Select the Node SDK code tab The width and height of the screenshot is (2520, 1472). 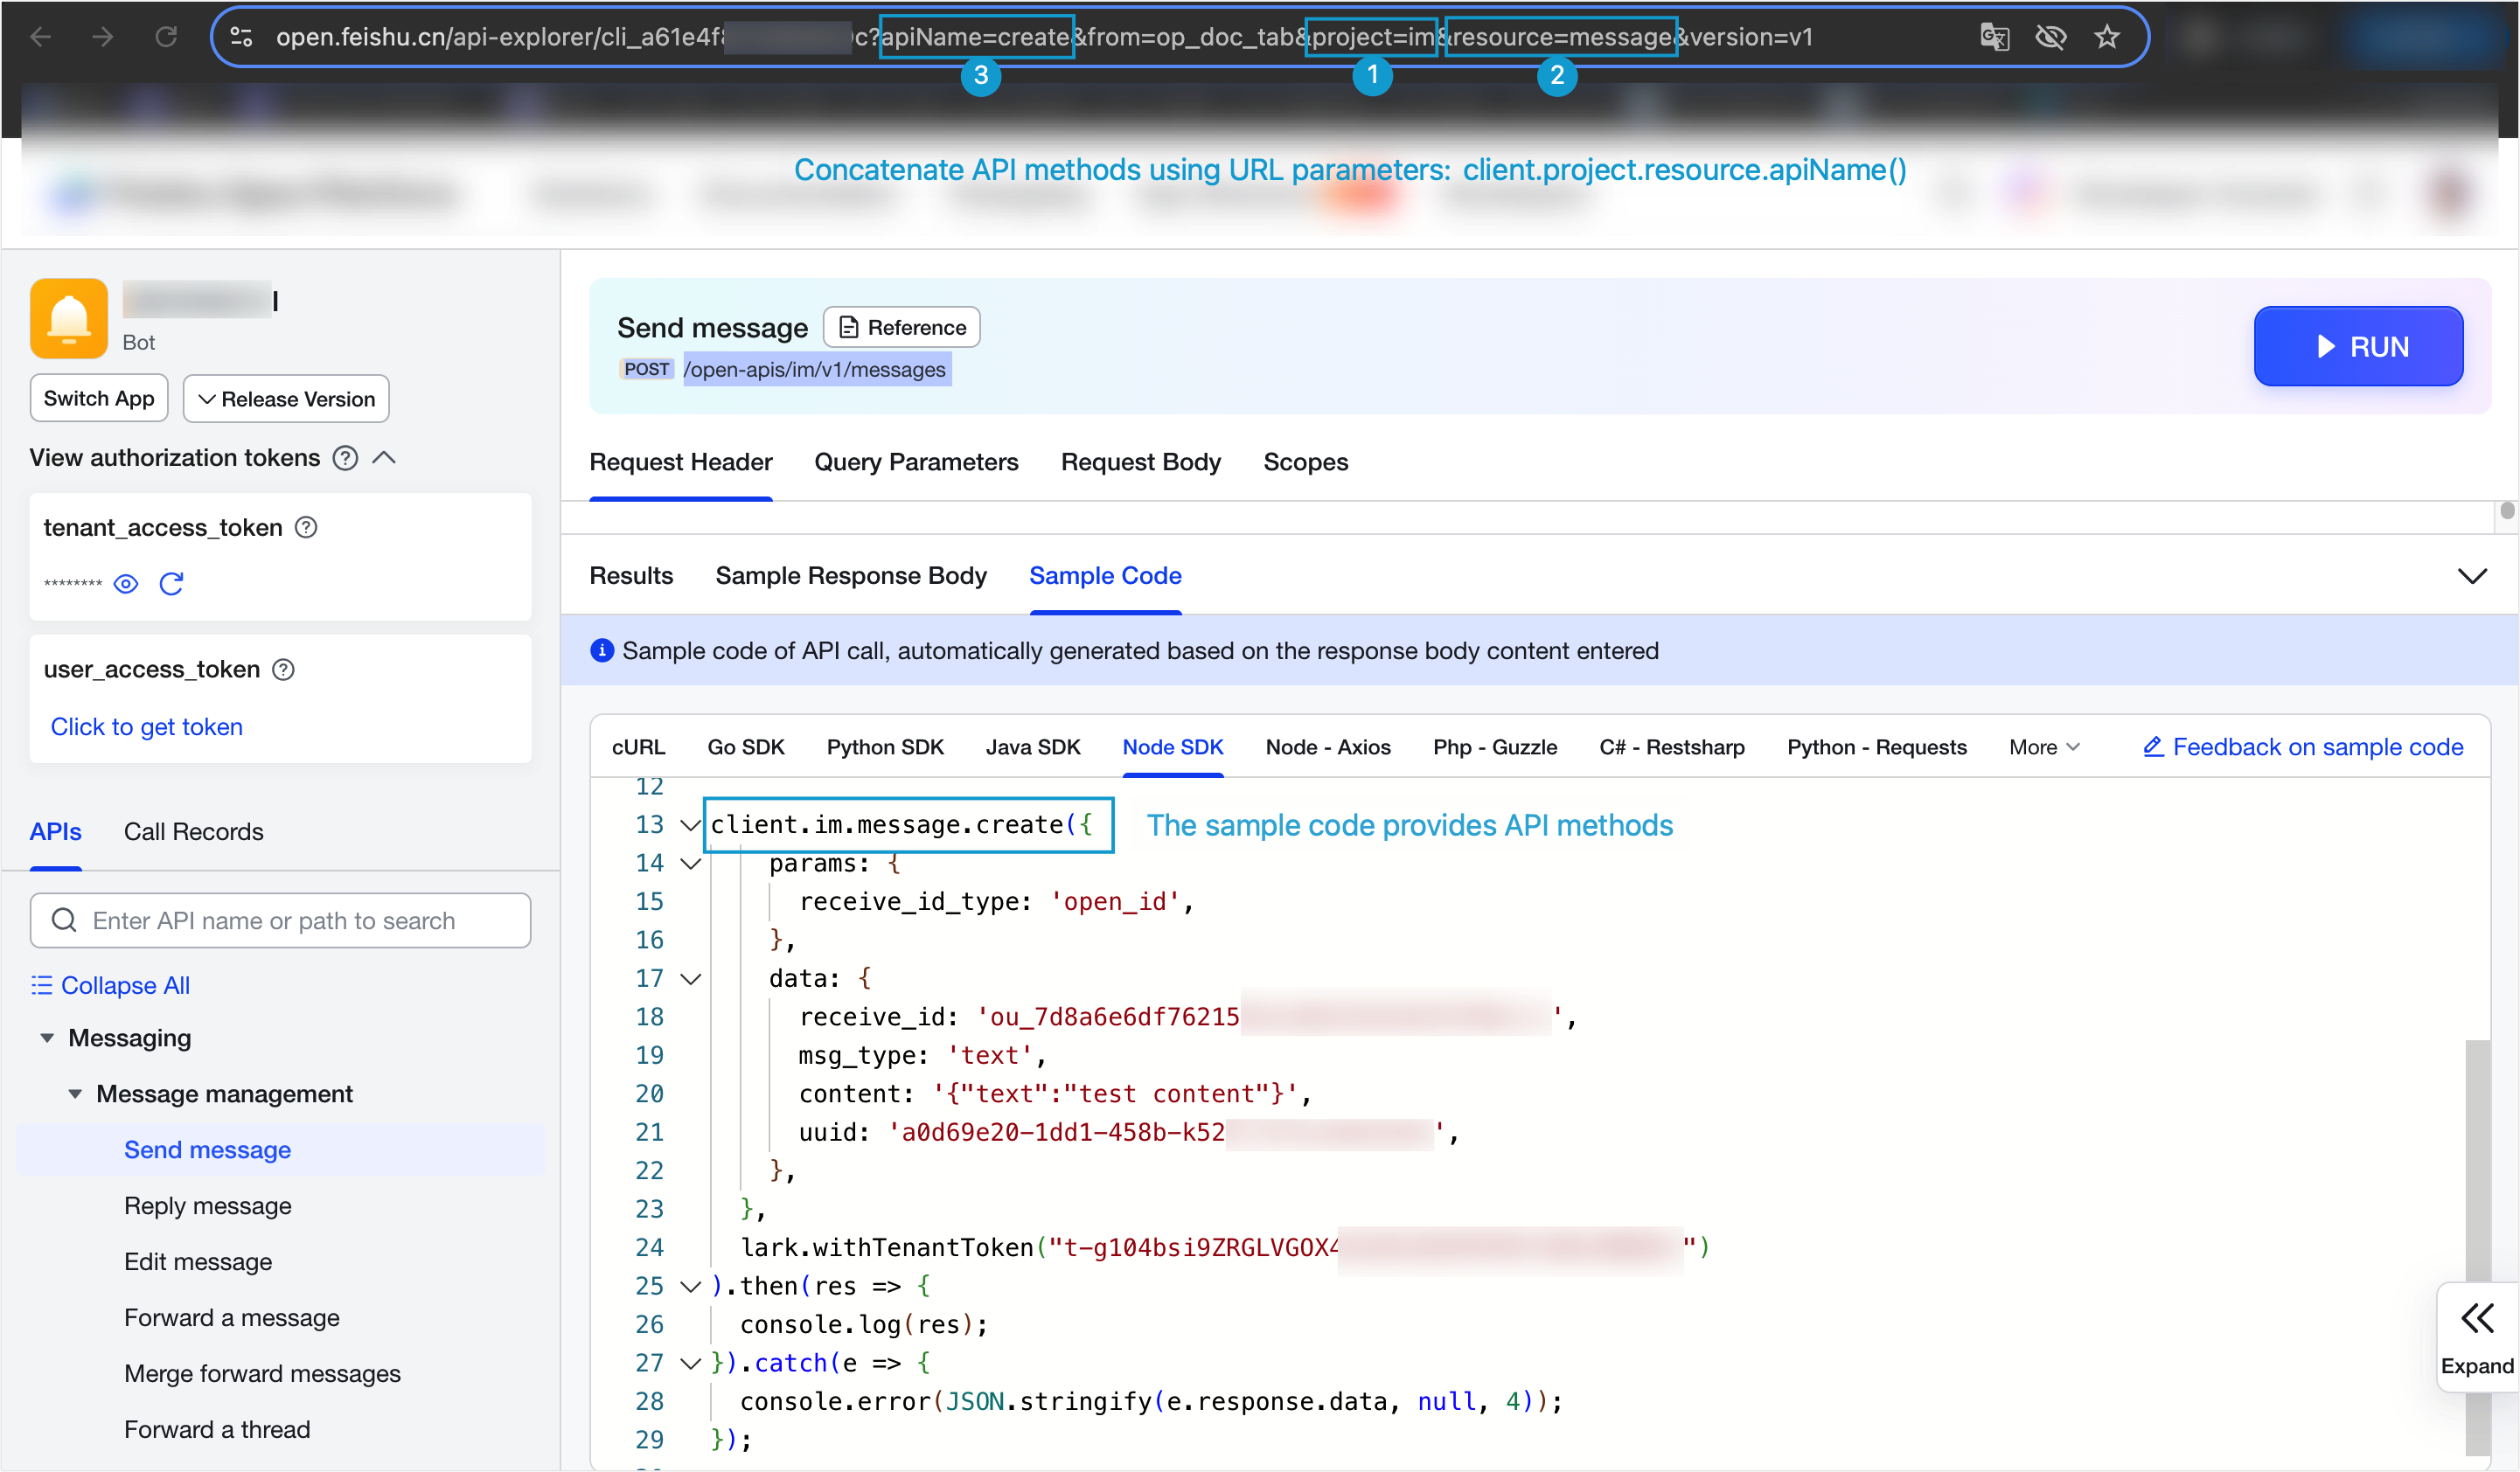tap(1173, 747)
